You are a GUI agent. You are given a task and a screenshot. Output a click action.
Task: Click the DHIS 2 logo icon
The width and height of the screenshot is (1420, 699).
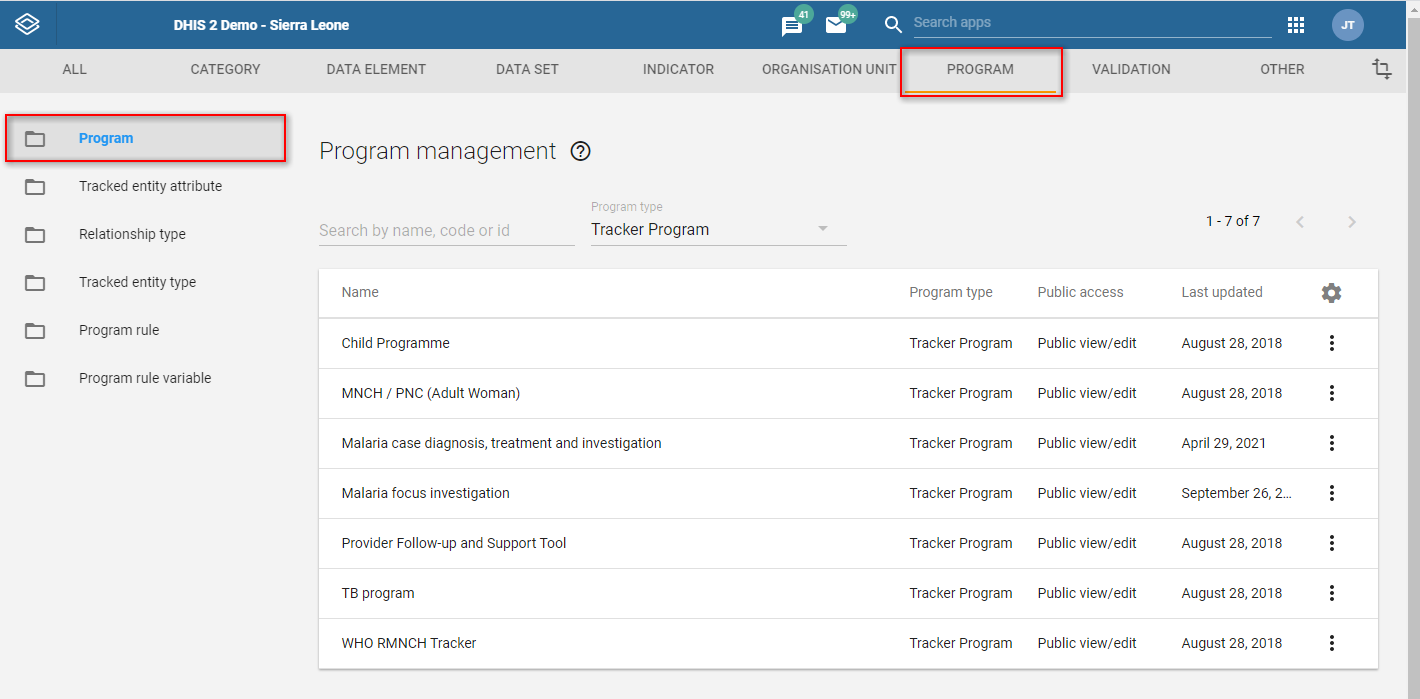[28, 25]
